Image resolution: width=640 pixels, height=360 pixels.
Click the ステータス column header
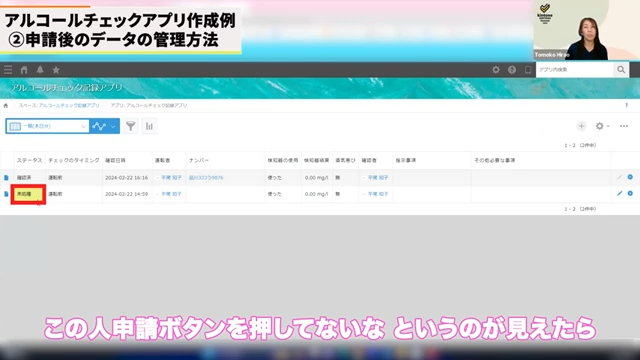click(29, 160)
